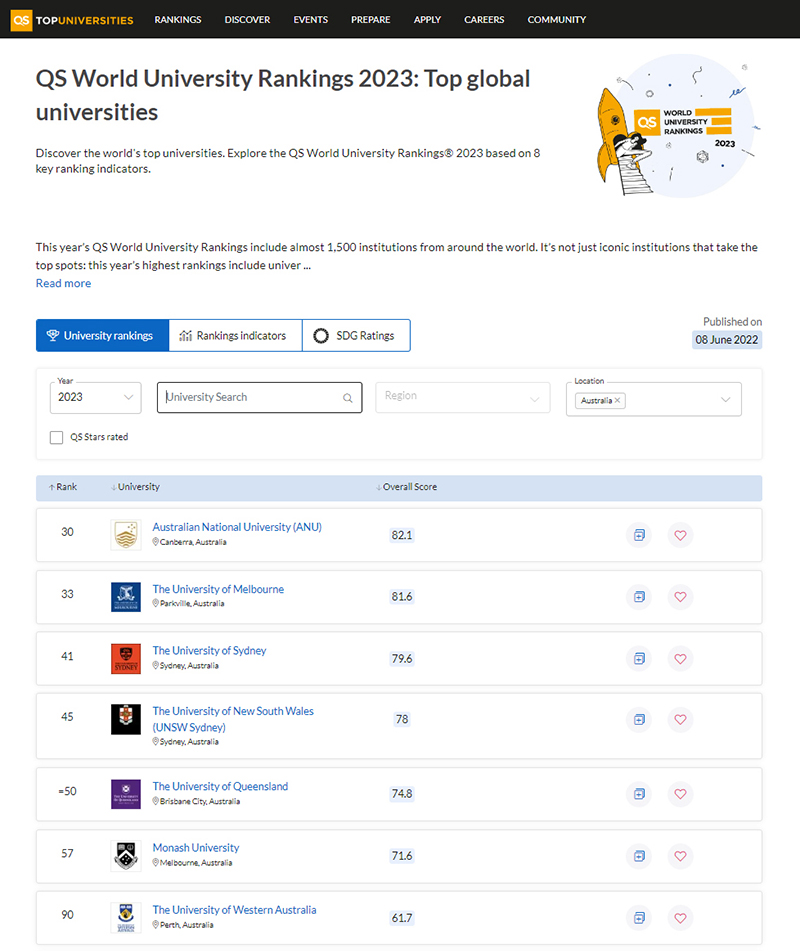Click the QS TopUniversities logo
The image size is (800, 951).
pyautogui.click(x=72, y=20)
